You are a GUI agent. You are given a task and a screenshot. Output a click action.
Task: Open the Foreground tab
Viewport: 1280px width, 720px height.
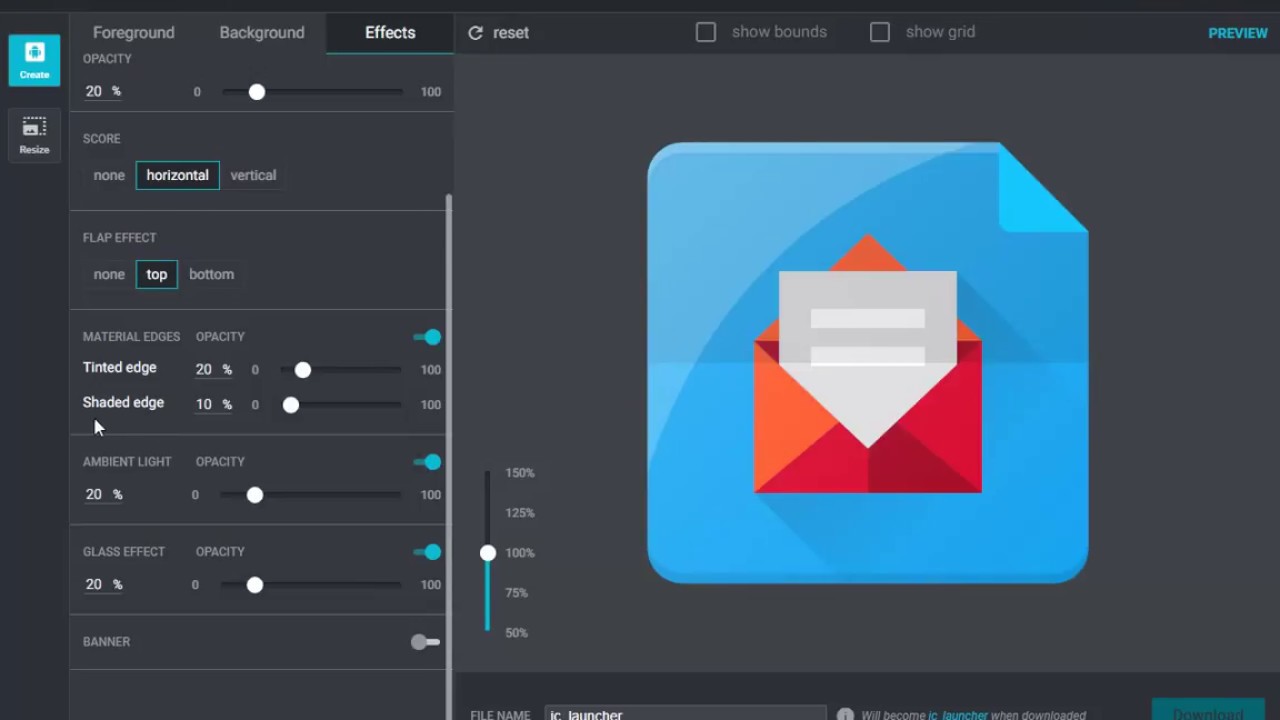(133, 32)
